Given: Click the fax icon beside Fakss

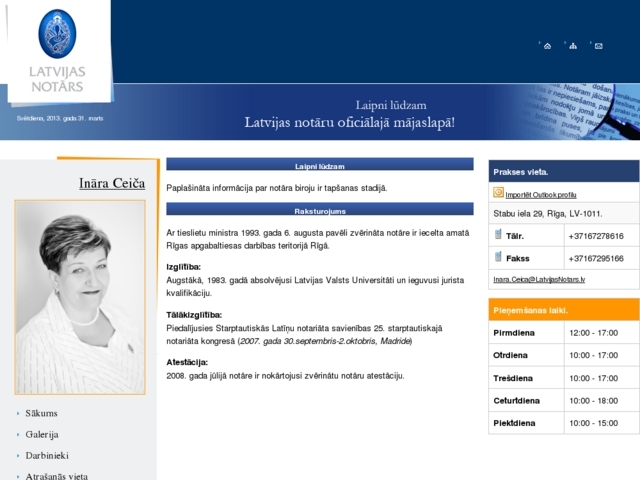Looking at the screenshot, I should click(x=498, y=257).
